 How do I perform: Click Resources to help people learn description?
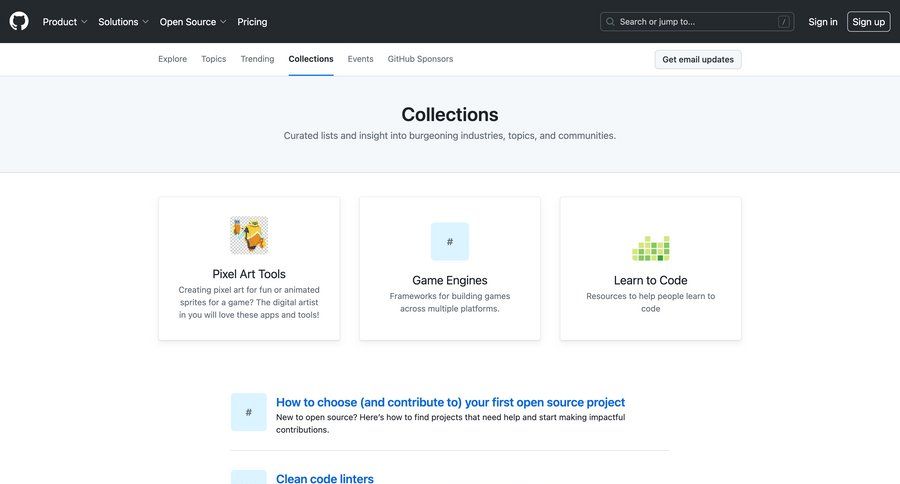coord(651,303)
